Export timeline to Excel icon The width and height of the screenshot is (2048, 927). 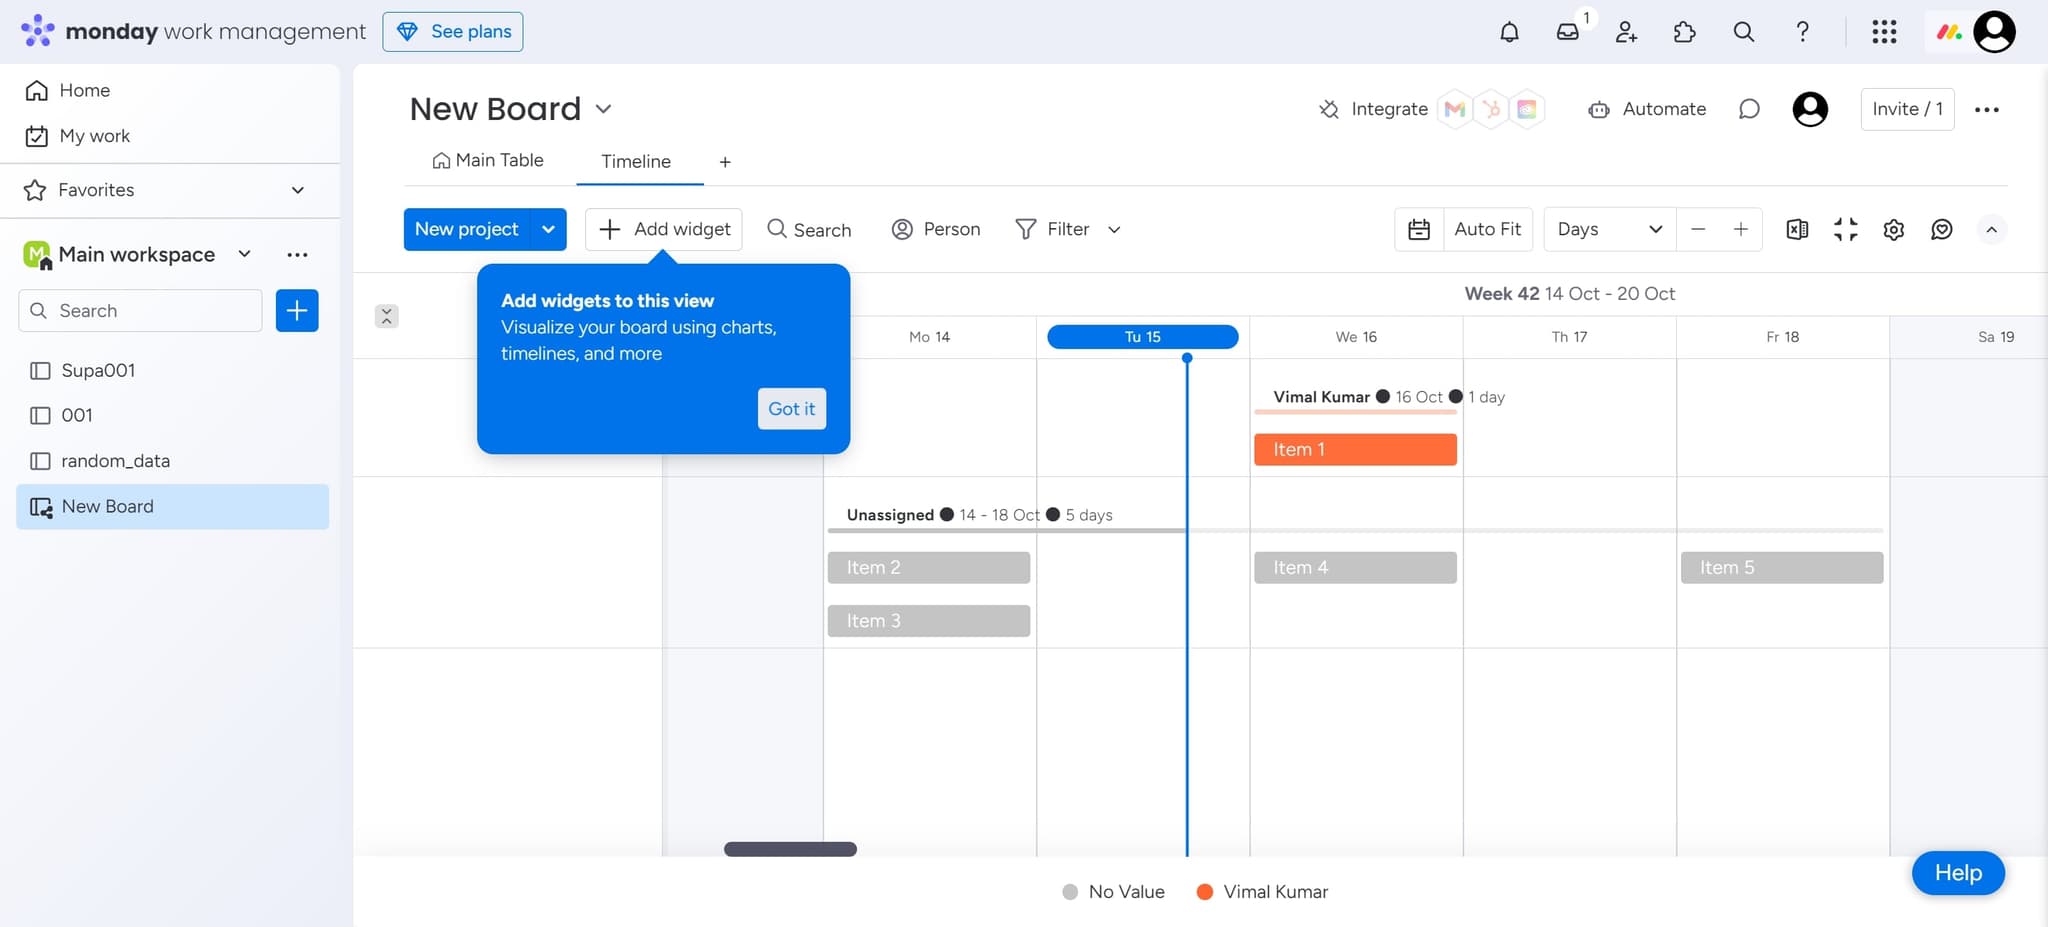1796,230
